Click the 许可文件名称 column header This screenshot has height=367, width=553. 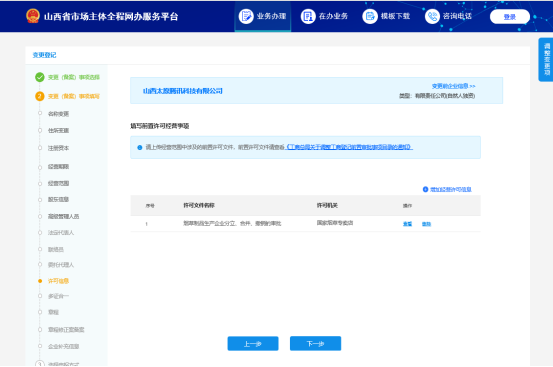pyautogui.click(x=199, y=205)
